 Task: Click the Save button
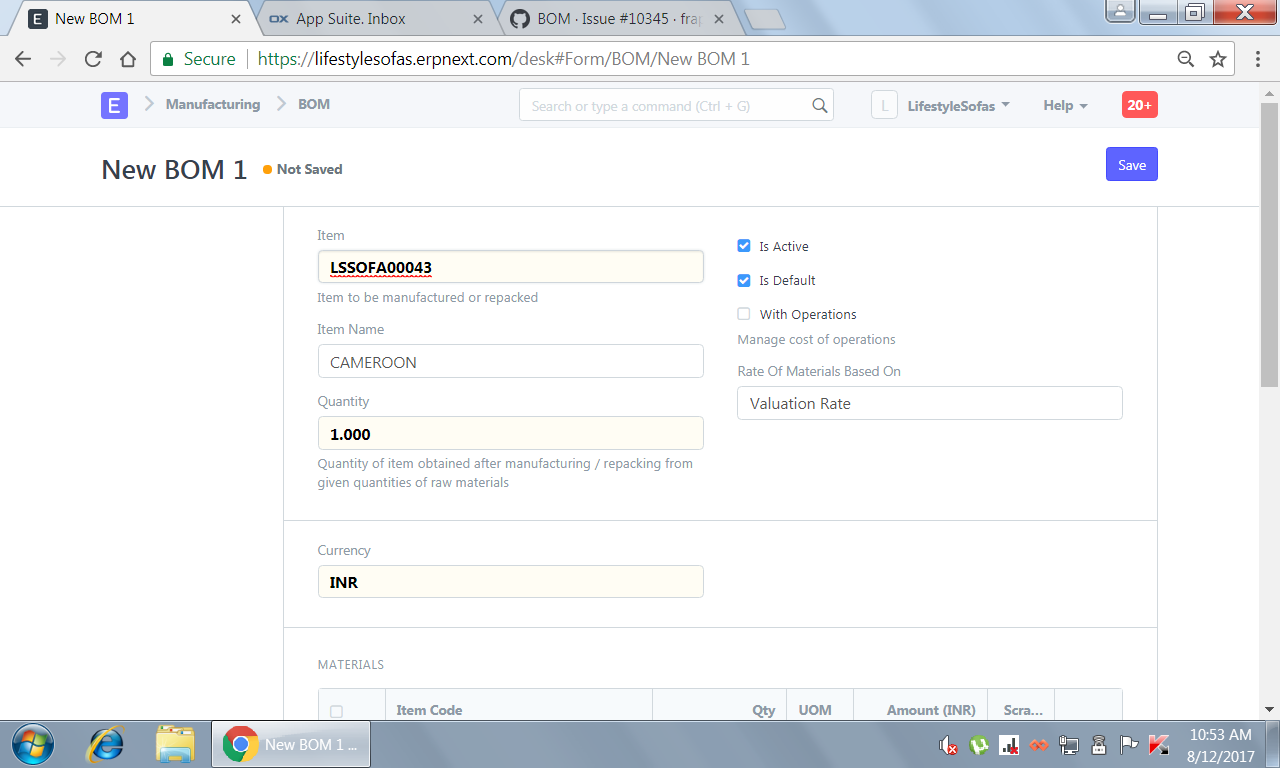point(1131,164)
